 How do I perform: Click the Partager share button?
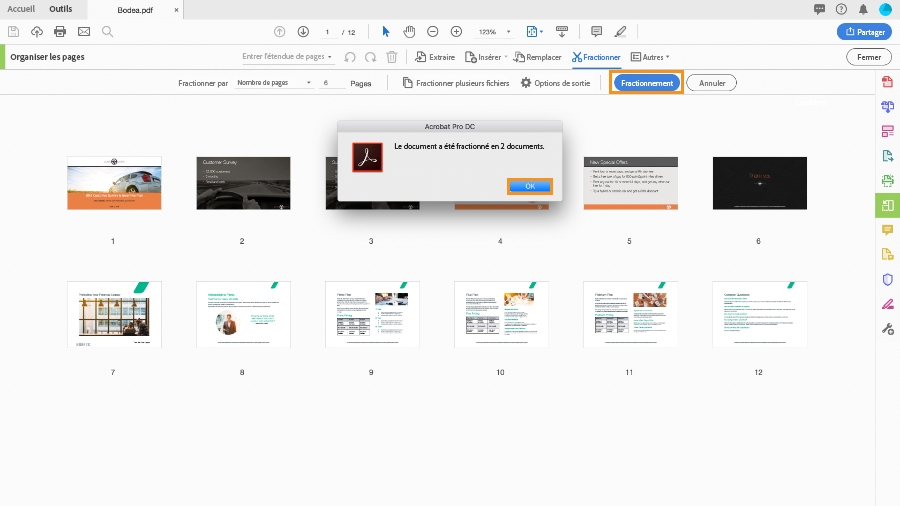[x=864, y=32]
